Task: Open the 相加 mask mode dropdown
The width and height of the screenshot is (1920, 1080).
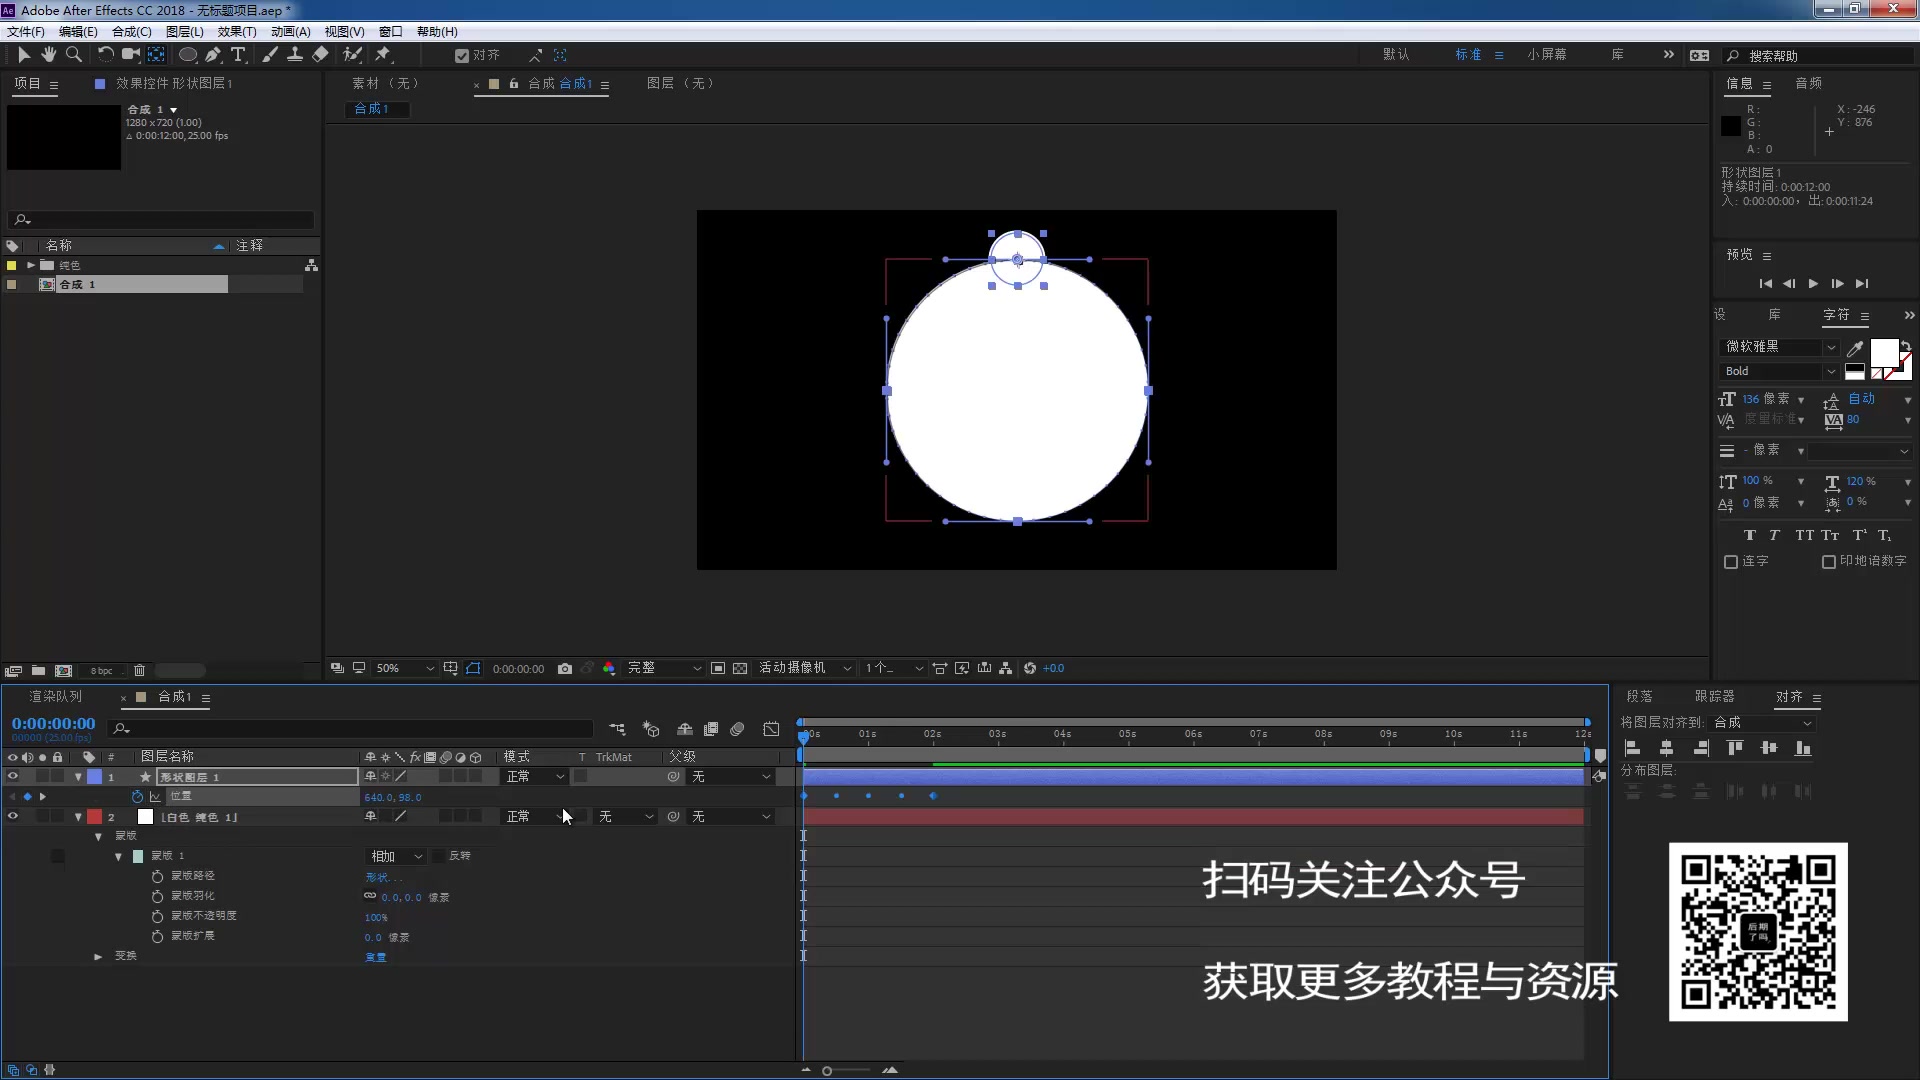Action: [396, 857]
